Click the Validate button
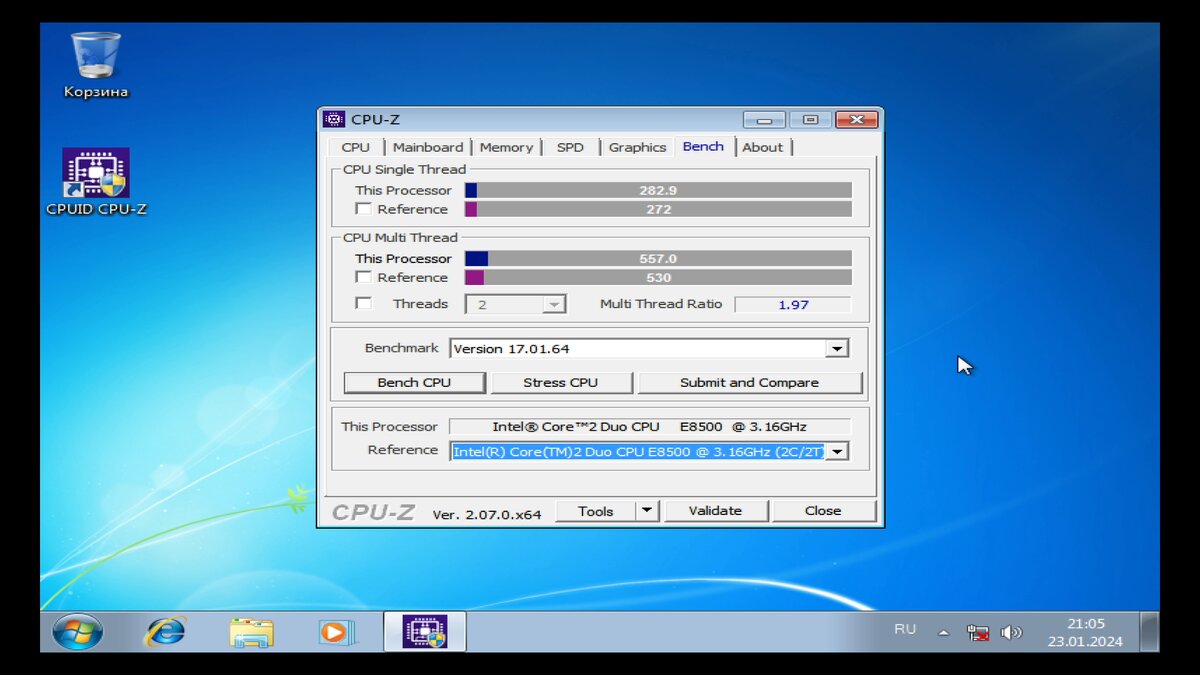The image size is (1200, 675). 715,511
